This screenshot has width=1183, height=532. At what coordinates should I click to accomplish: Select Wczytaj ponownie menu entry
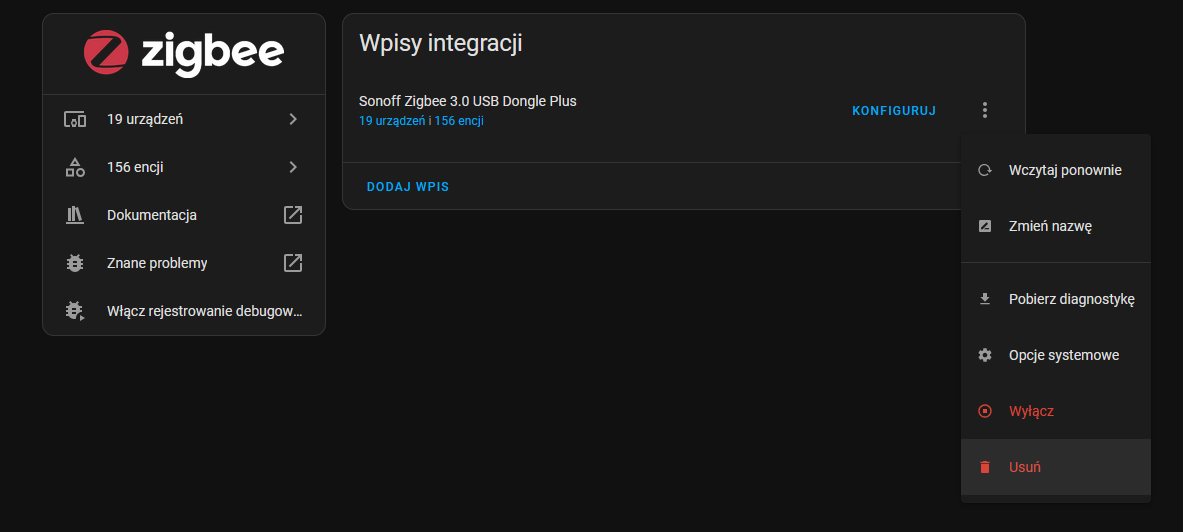1055,171
